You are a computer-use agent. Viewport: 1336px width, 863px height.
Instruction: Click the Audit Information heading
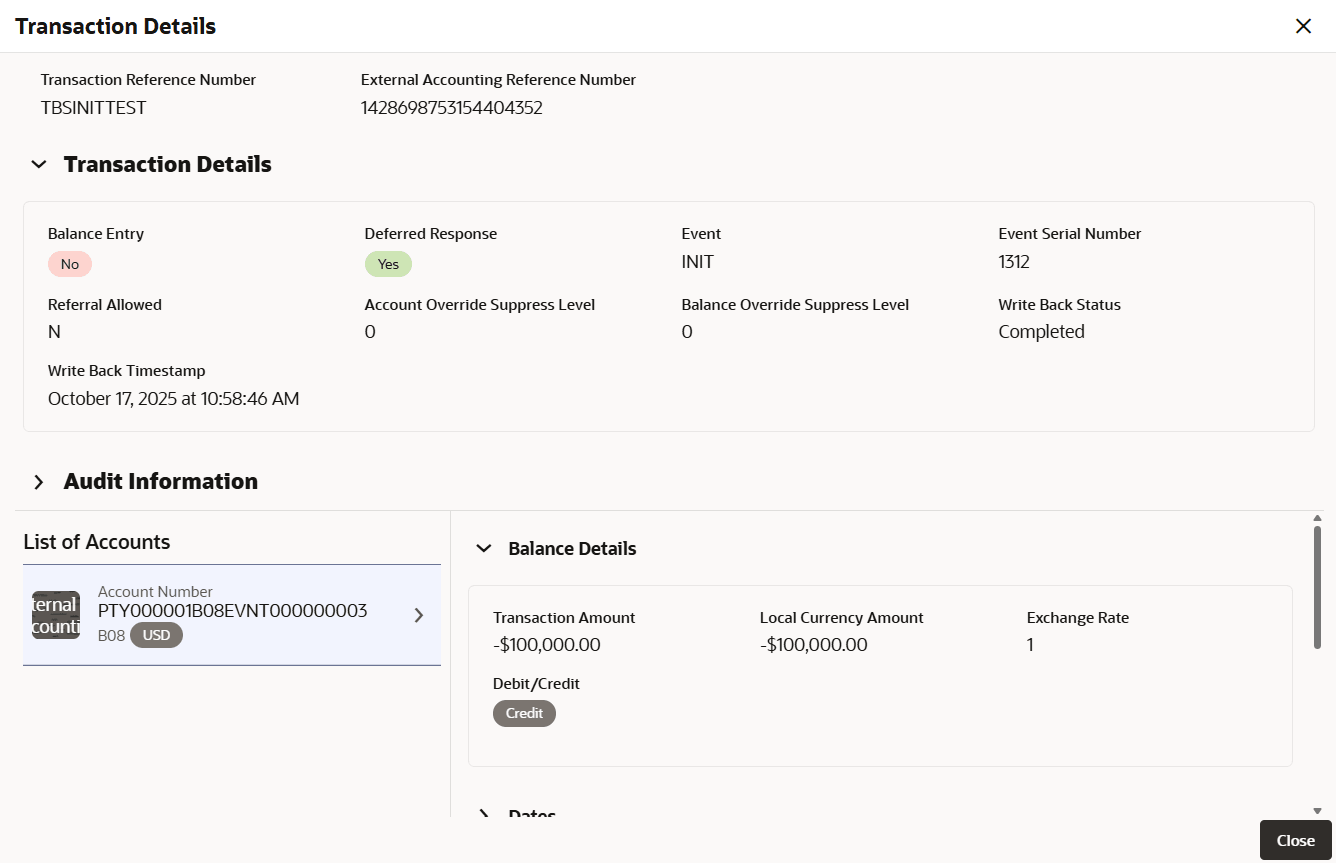point(160,482)
